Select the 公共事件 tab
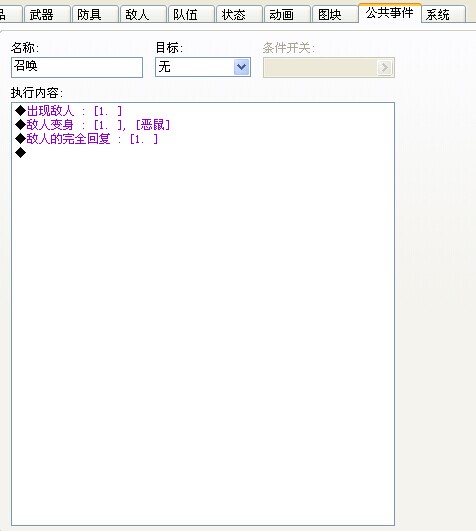Viewport: 476px width, 531px height. point(390,13)
